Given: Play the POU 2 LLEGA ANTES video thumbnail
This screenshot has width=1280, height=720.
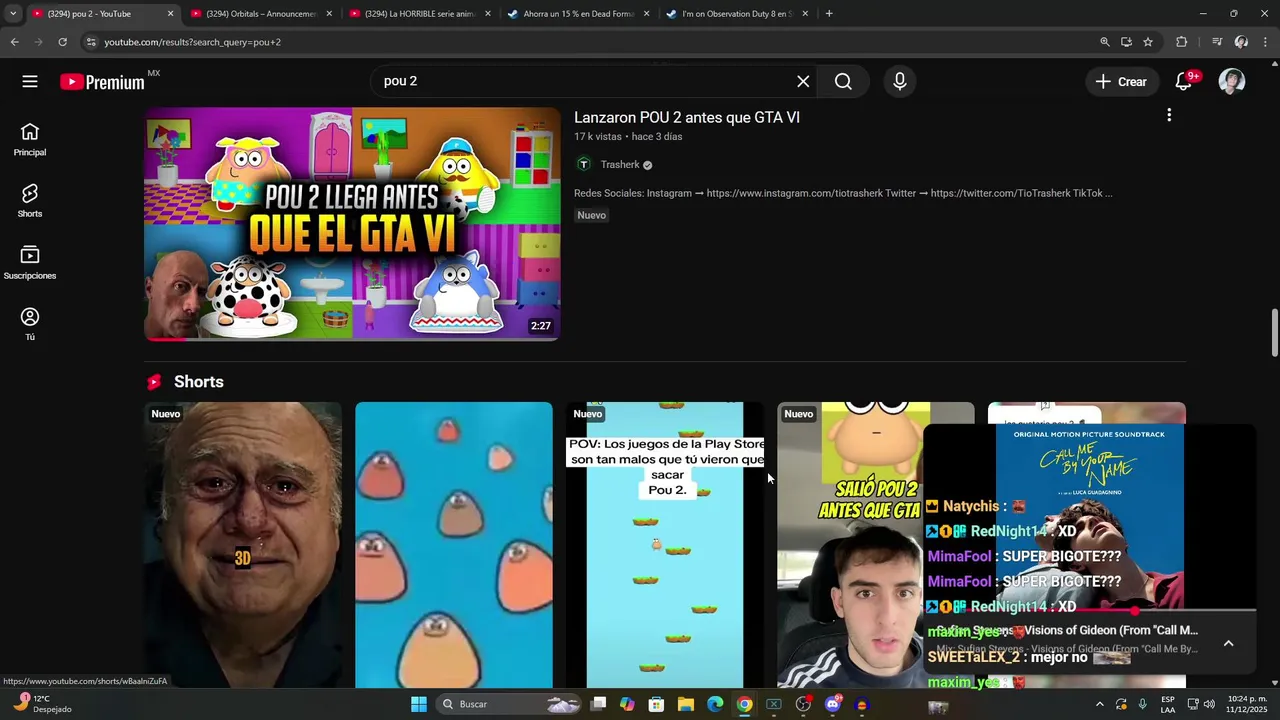Looking at the screenshot, I should [x=352, y=224].
